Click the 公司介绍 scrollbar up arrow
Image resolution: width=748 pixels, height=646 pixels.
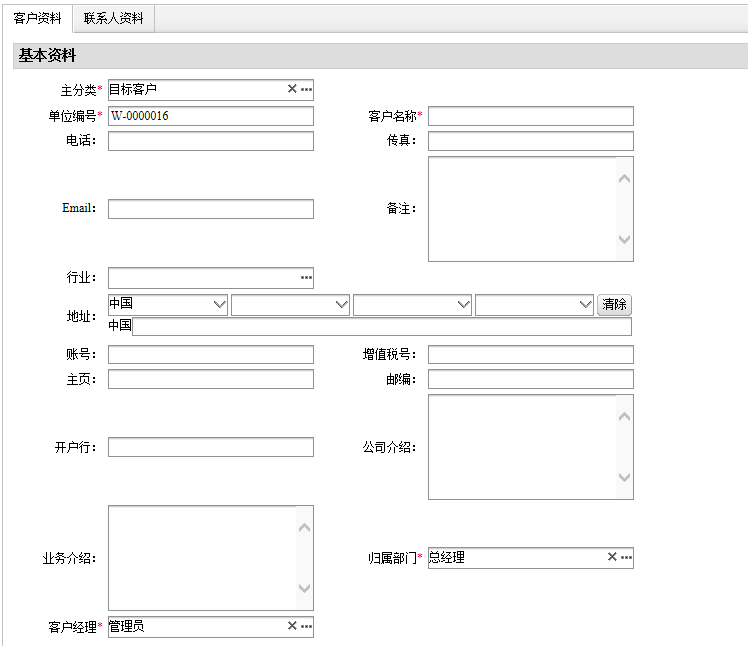[x=624, y=417]
